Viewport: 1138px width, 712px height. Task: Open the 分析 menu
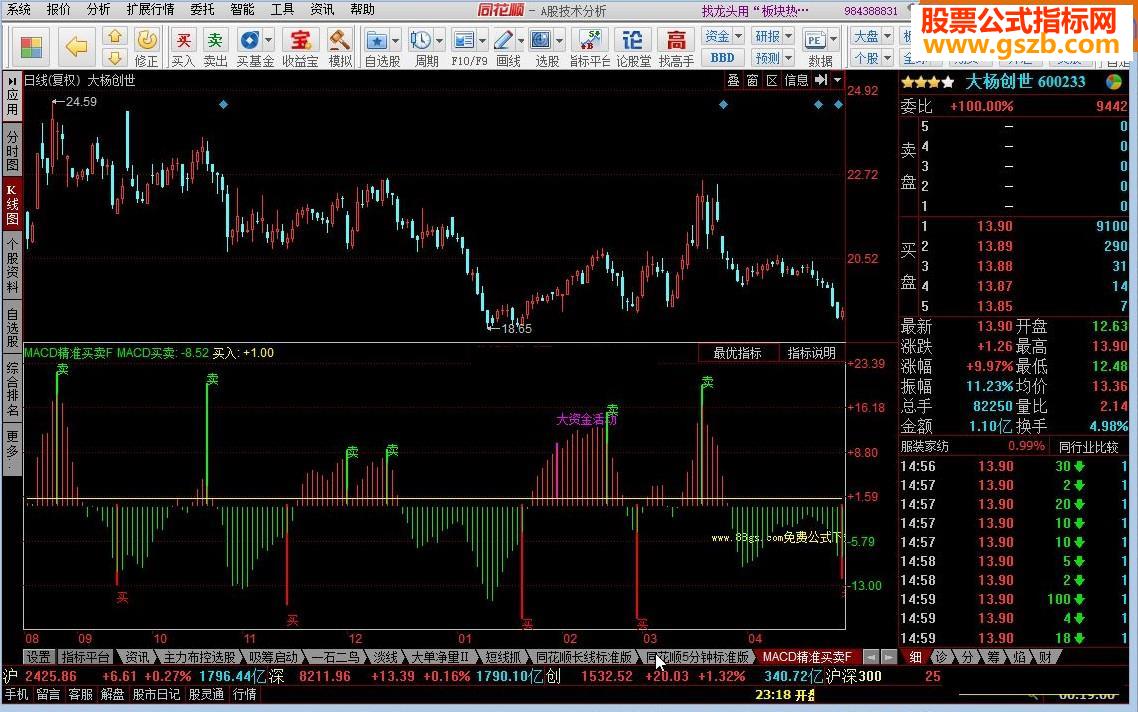pos(99,9)
